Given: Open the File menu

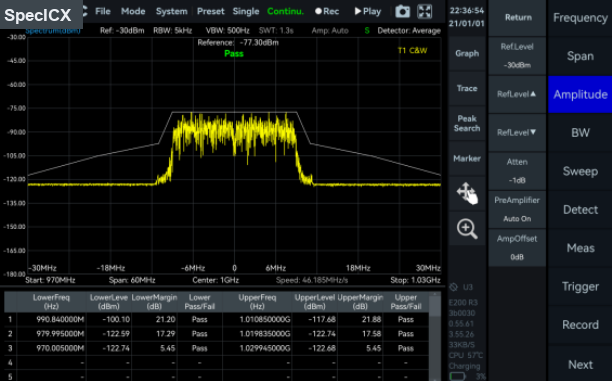Looking at the screenshot, I should 103,11.
